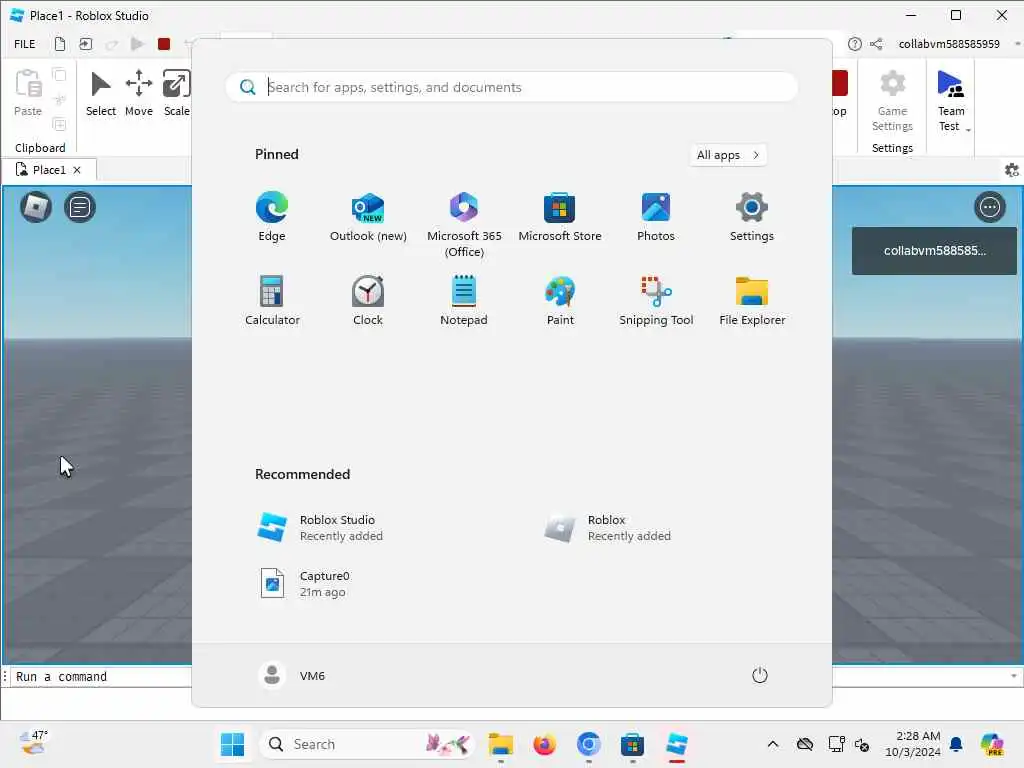Click the Team Test button
Viewport: 1024px width, 768px height.
tap(951, 101)
